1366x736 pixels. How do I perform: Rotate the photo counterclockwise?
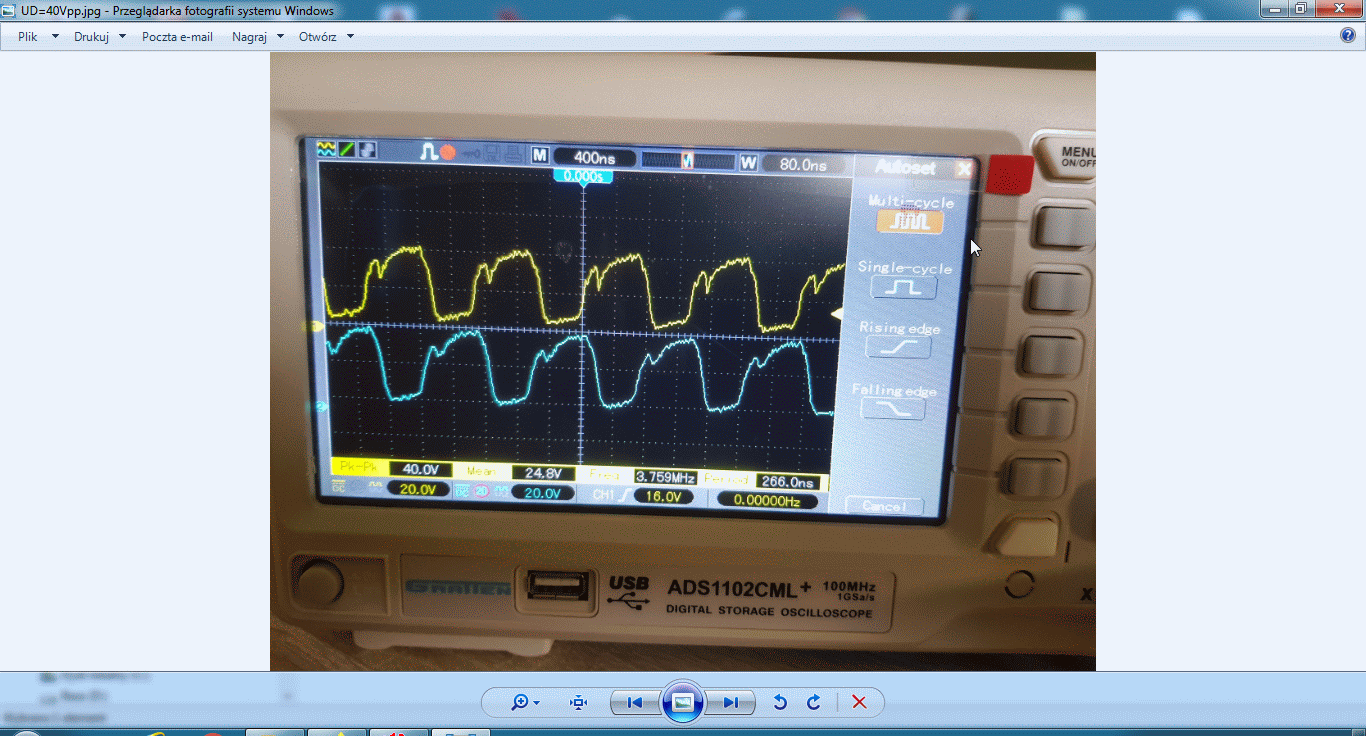[x=780, y=702]
